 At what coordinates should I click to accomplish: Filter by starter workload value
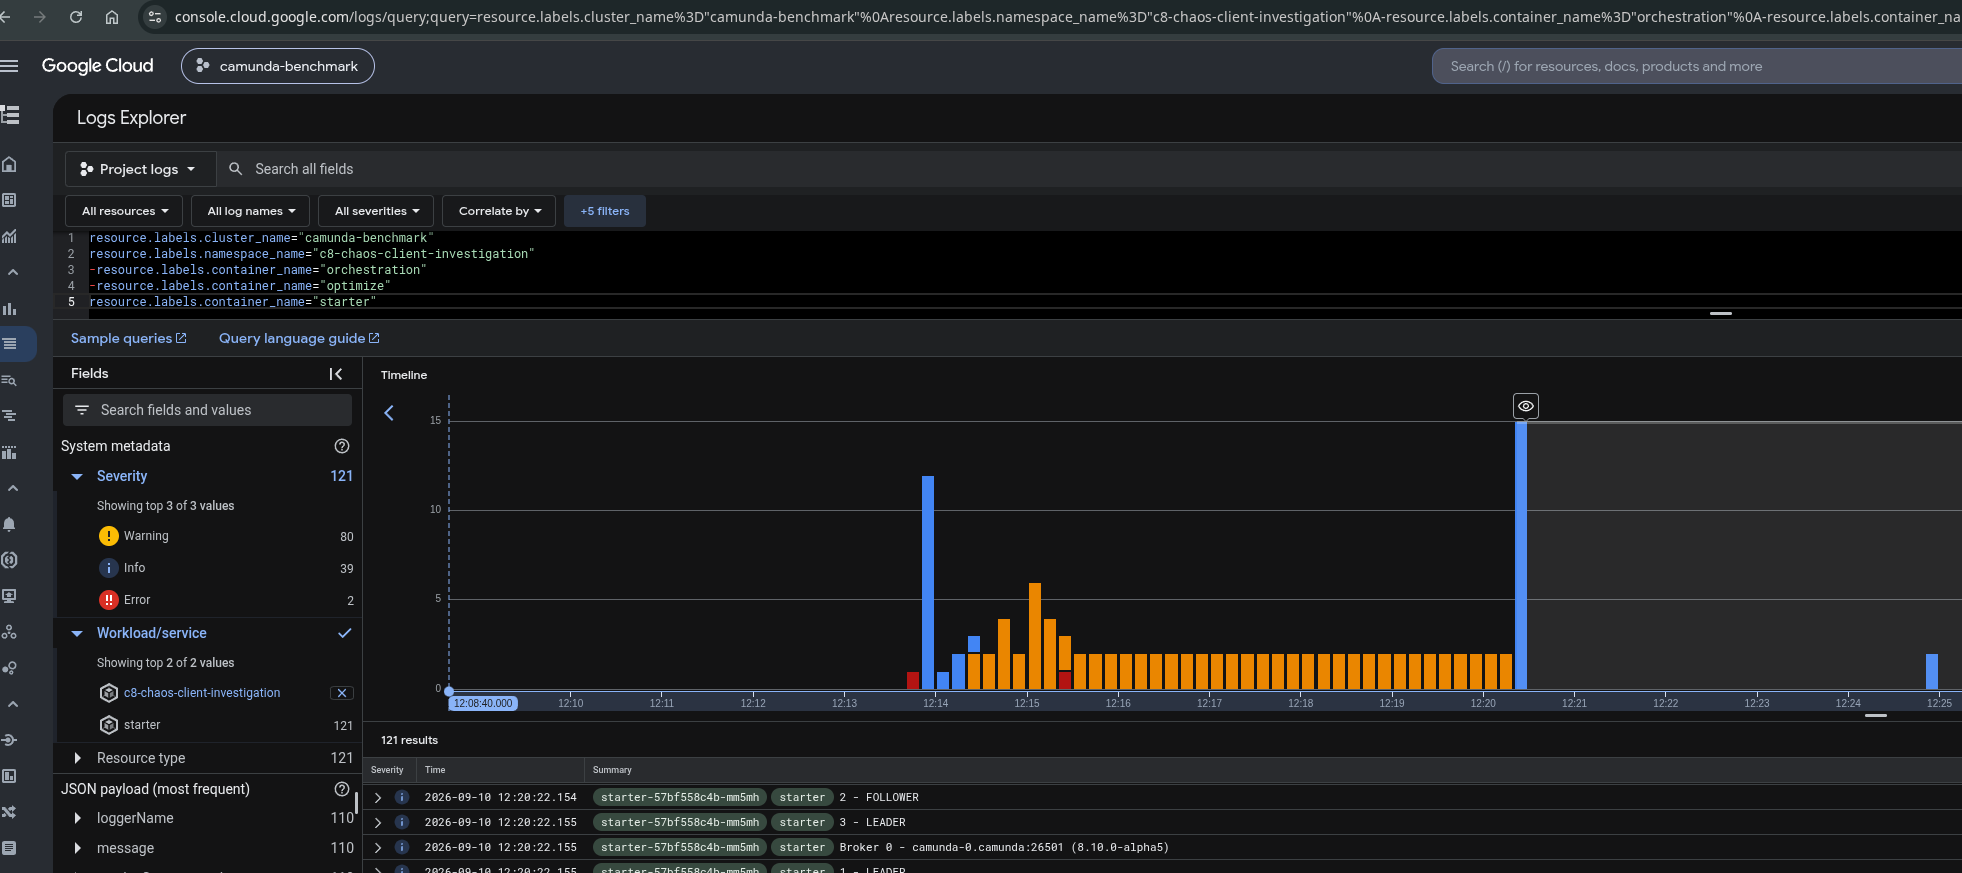click(x=142, y=725)
